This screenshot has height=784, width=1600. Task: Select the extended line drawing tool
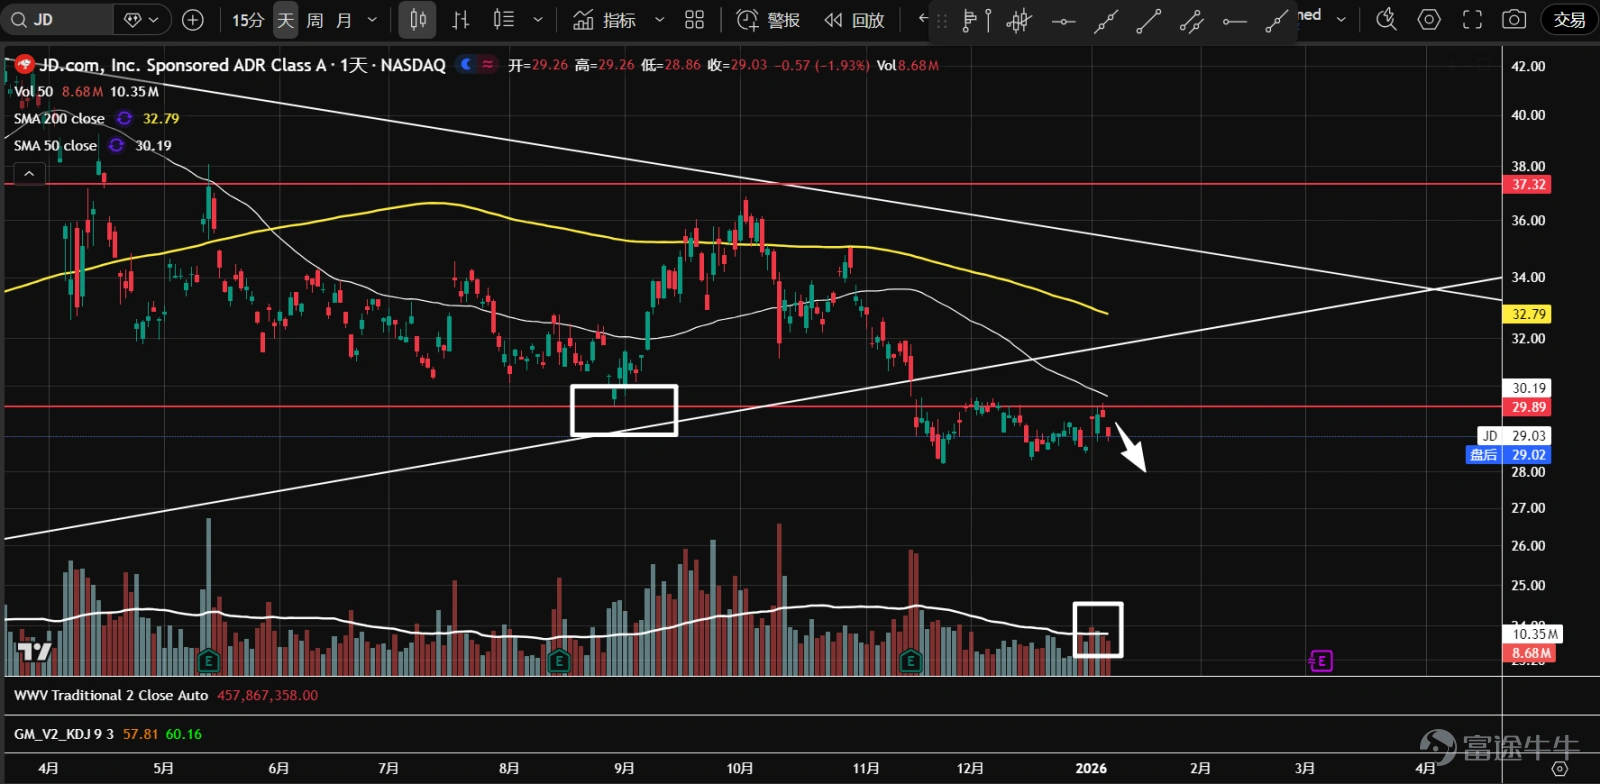pyautogui.click(x=1105, y=21)
